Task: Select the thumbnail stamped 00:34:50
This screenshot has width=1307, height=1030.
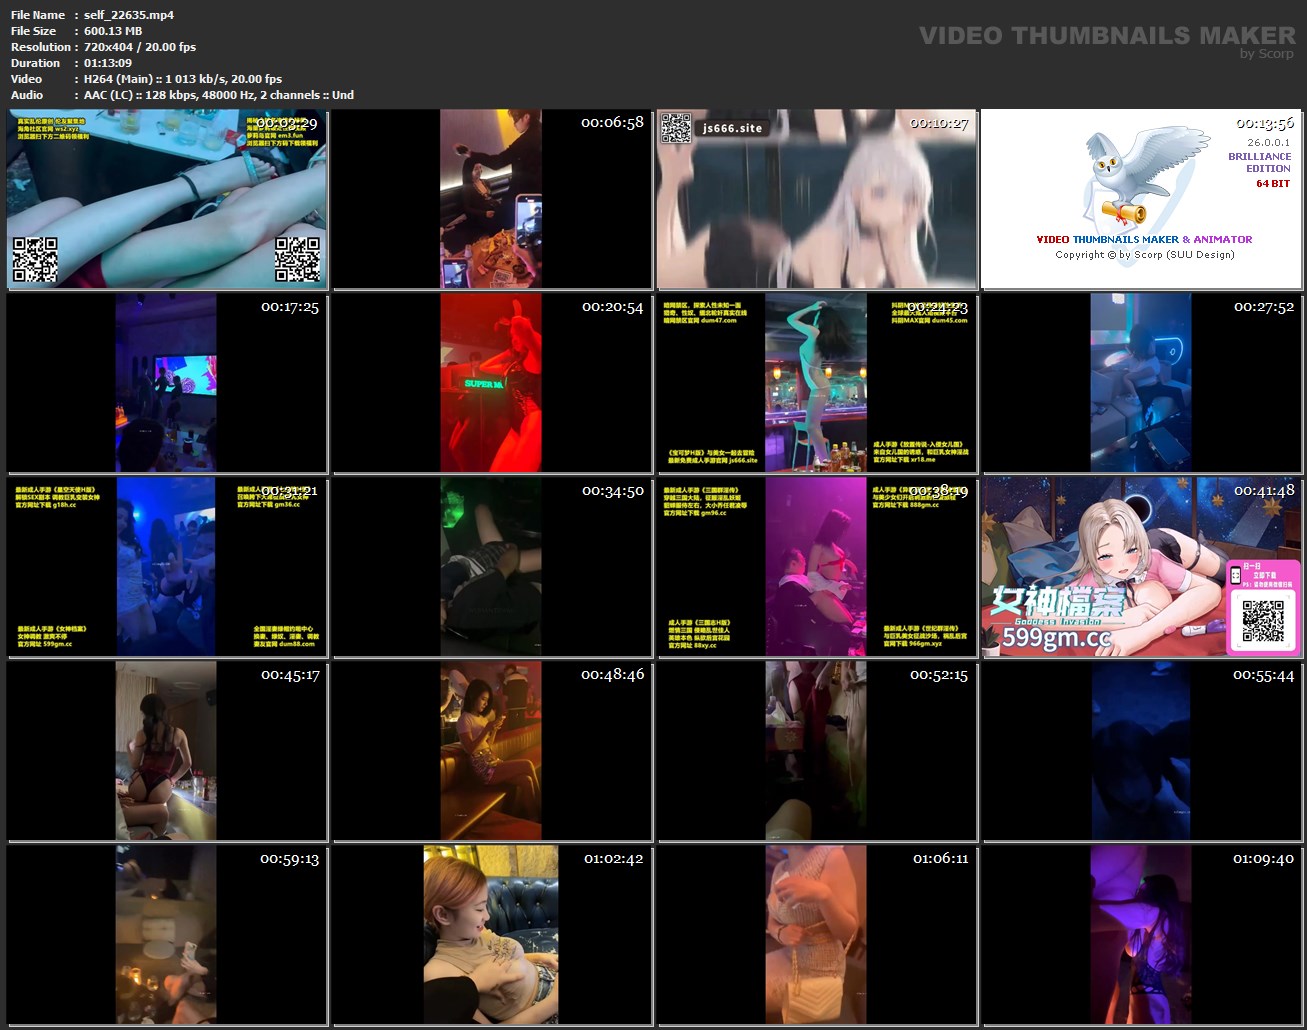Action: (492, 567)
